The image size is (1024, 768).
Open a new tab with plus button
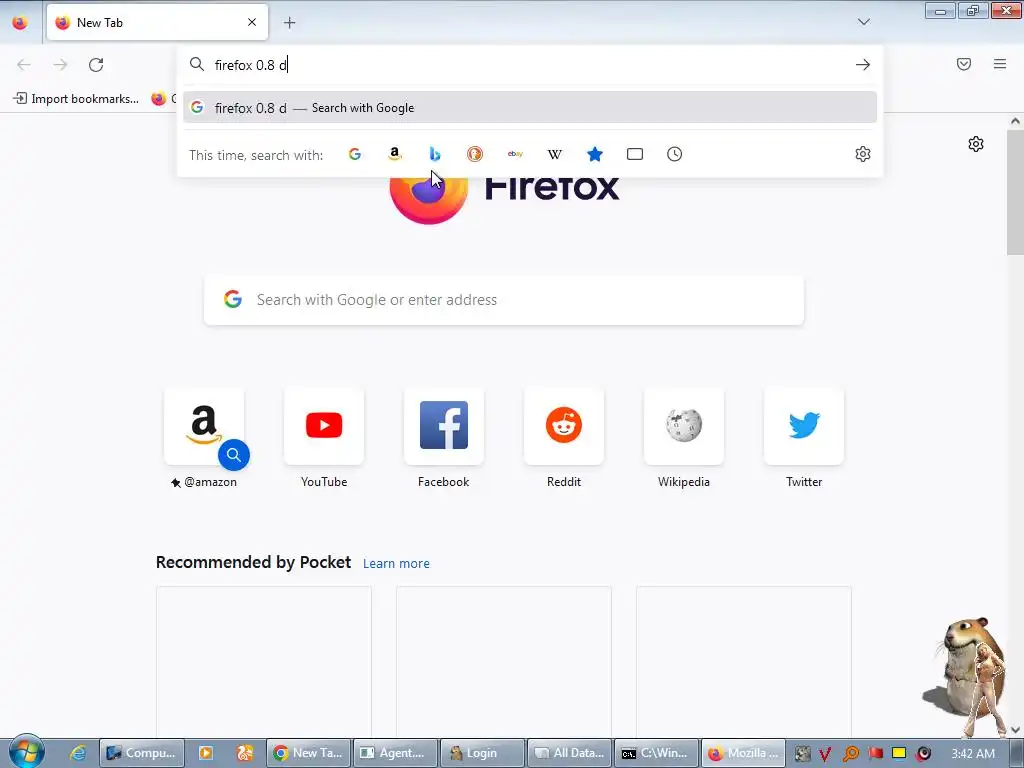tap(289, 23)
